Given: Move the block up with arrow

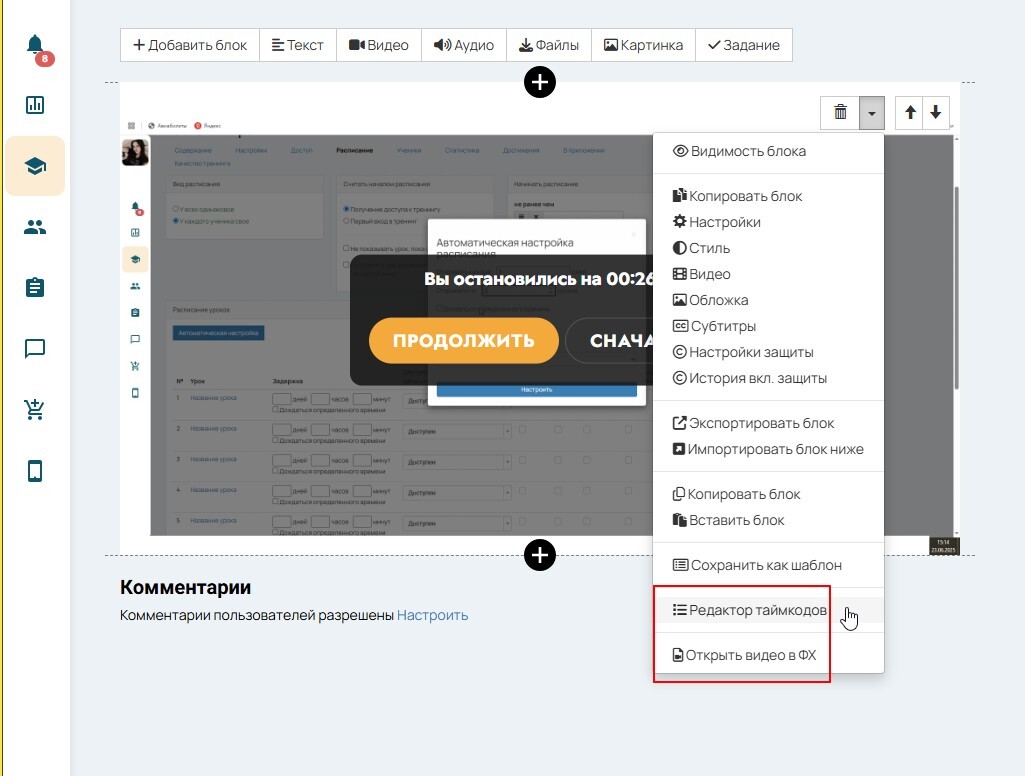Looking at the screenshot, I should [910, 113].
